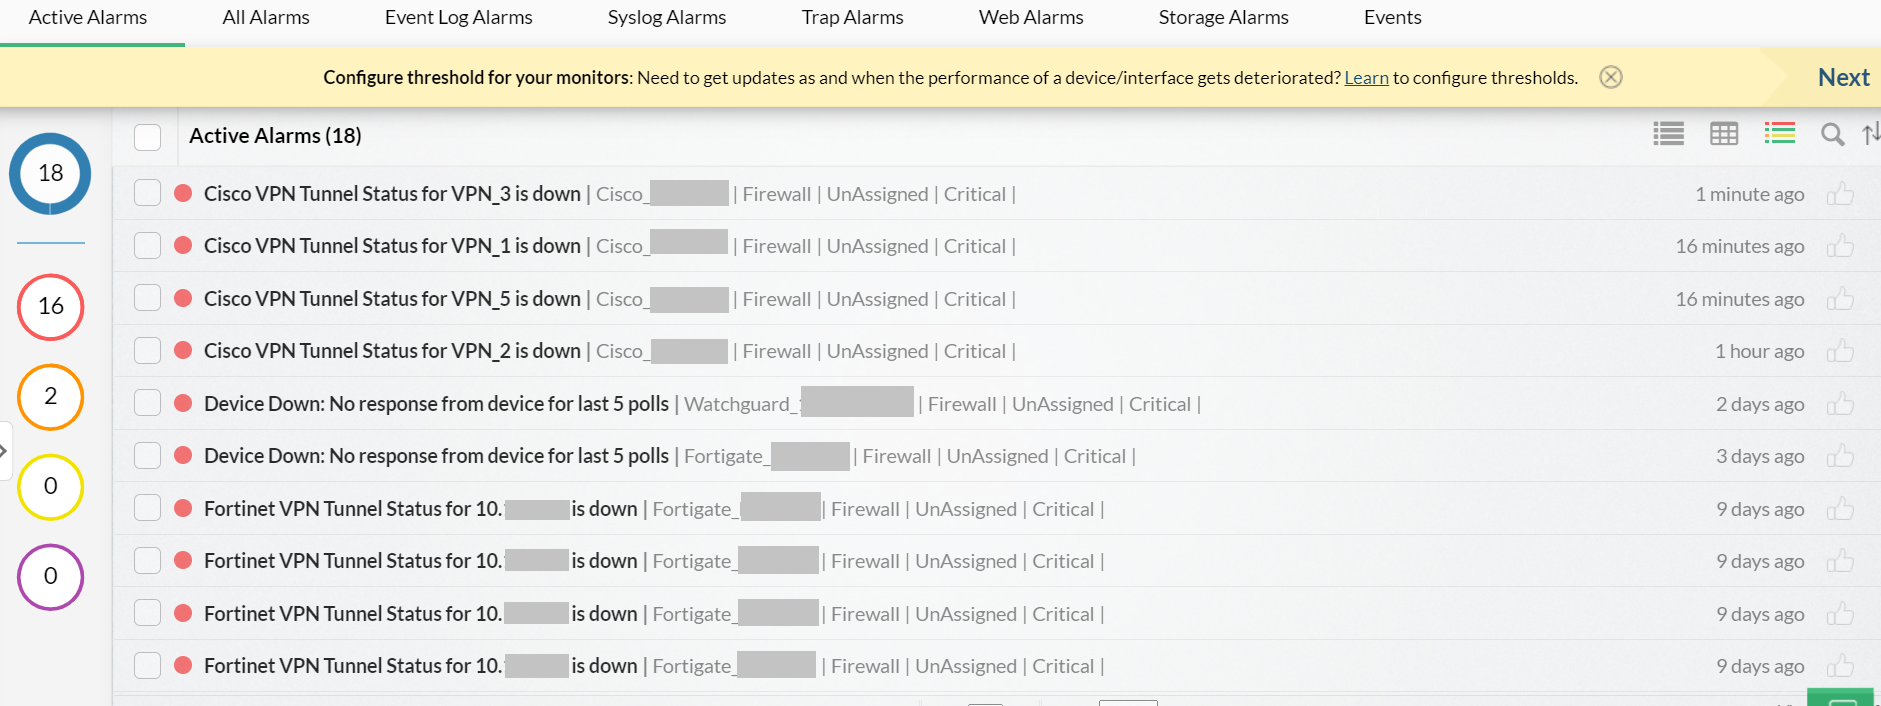Open the alarm search

click(x=1833, y=134)
